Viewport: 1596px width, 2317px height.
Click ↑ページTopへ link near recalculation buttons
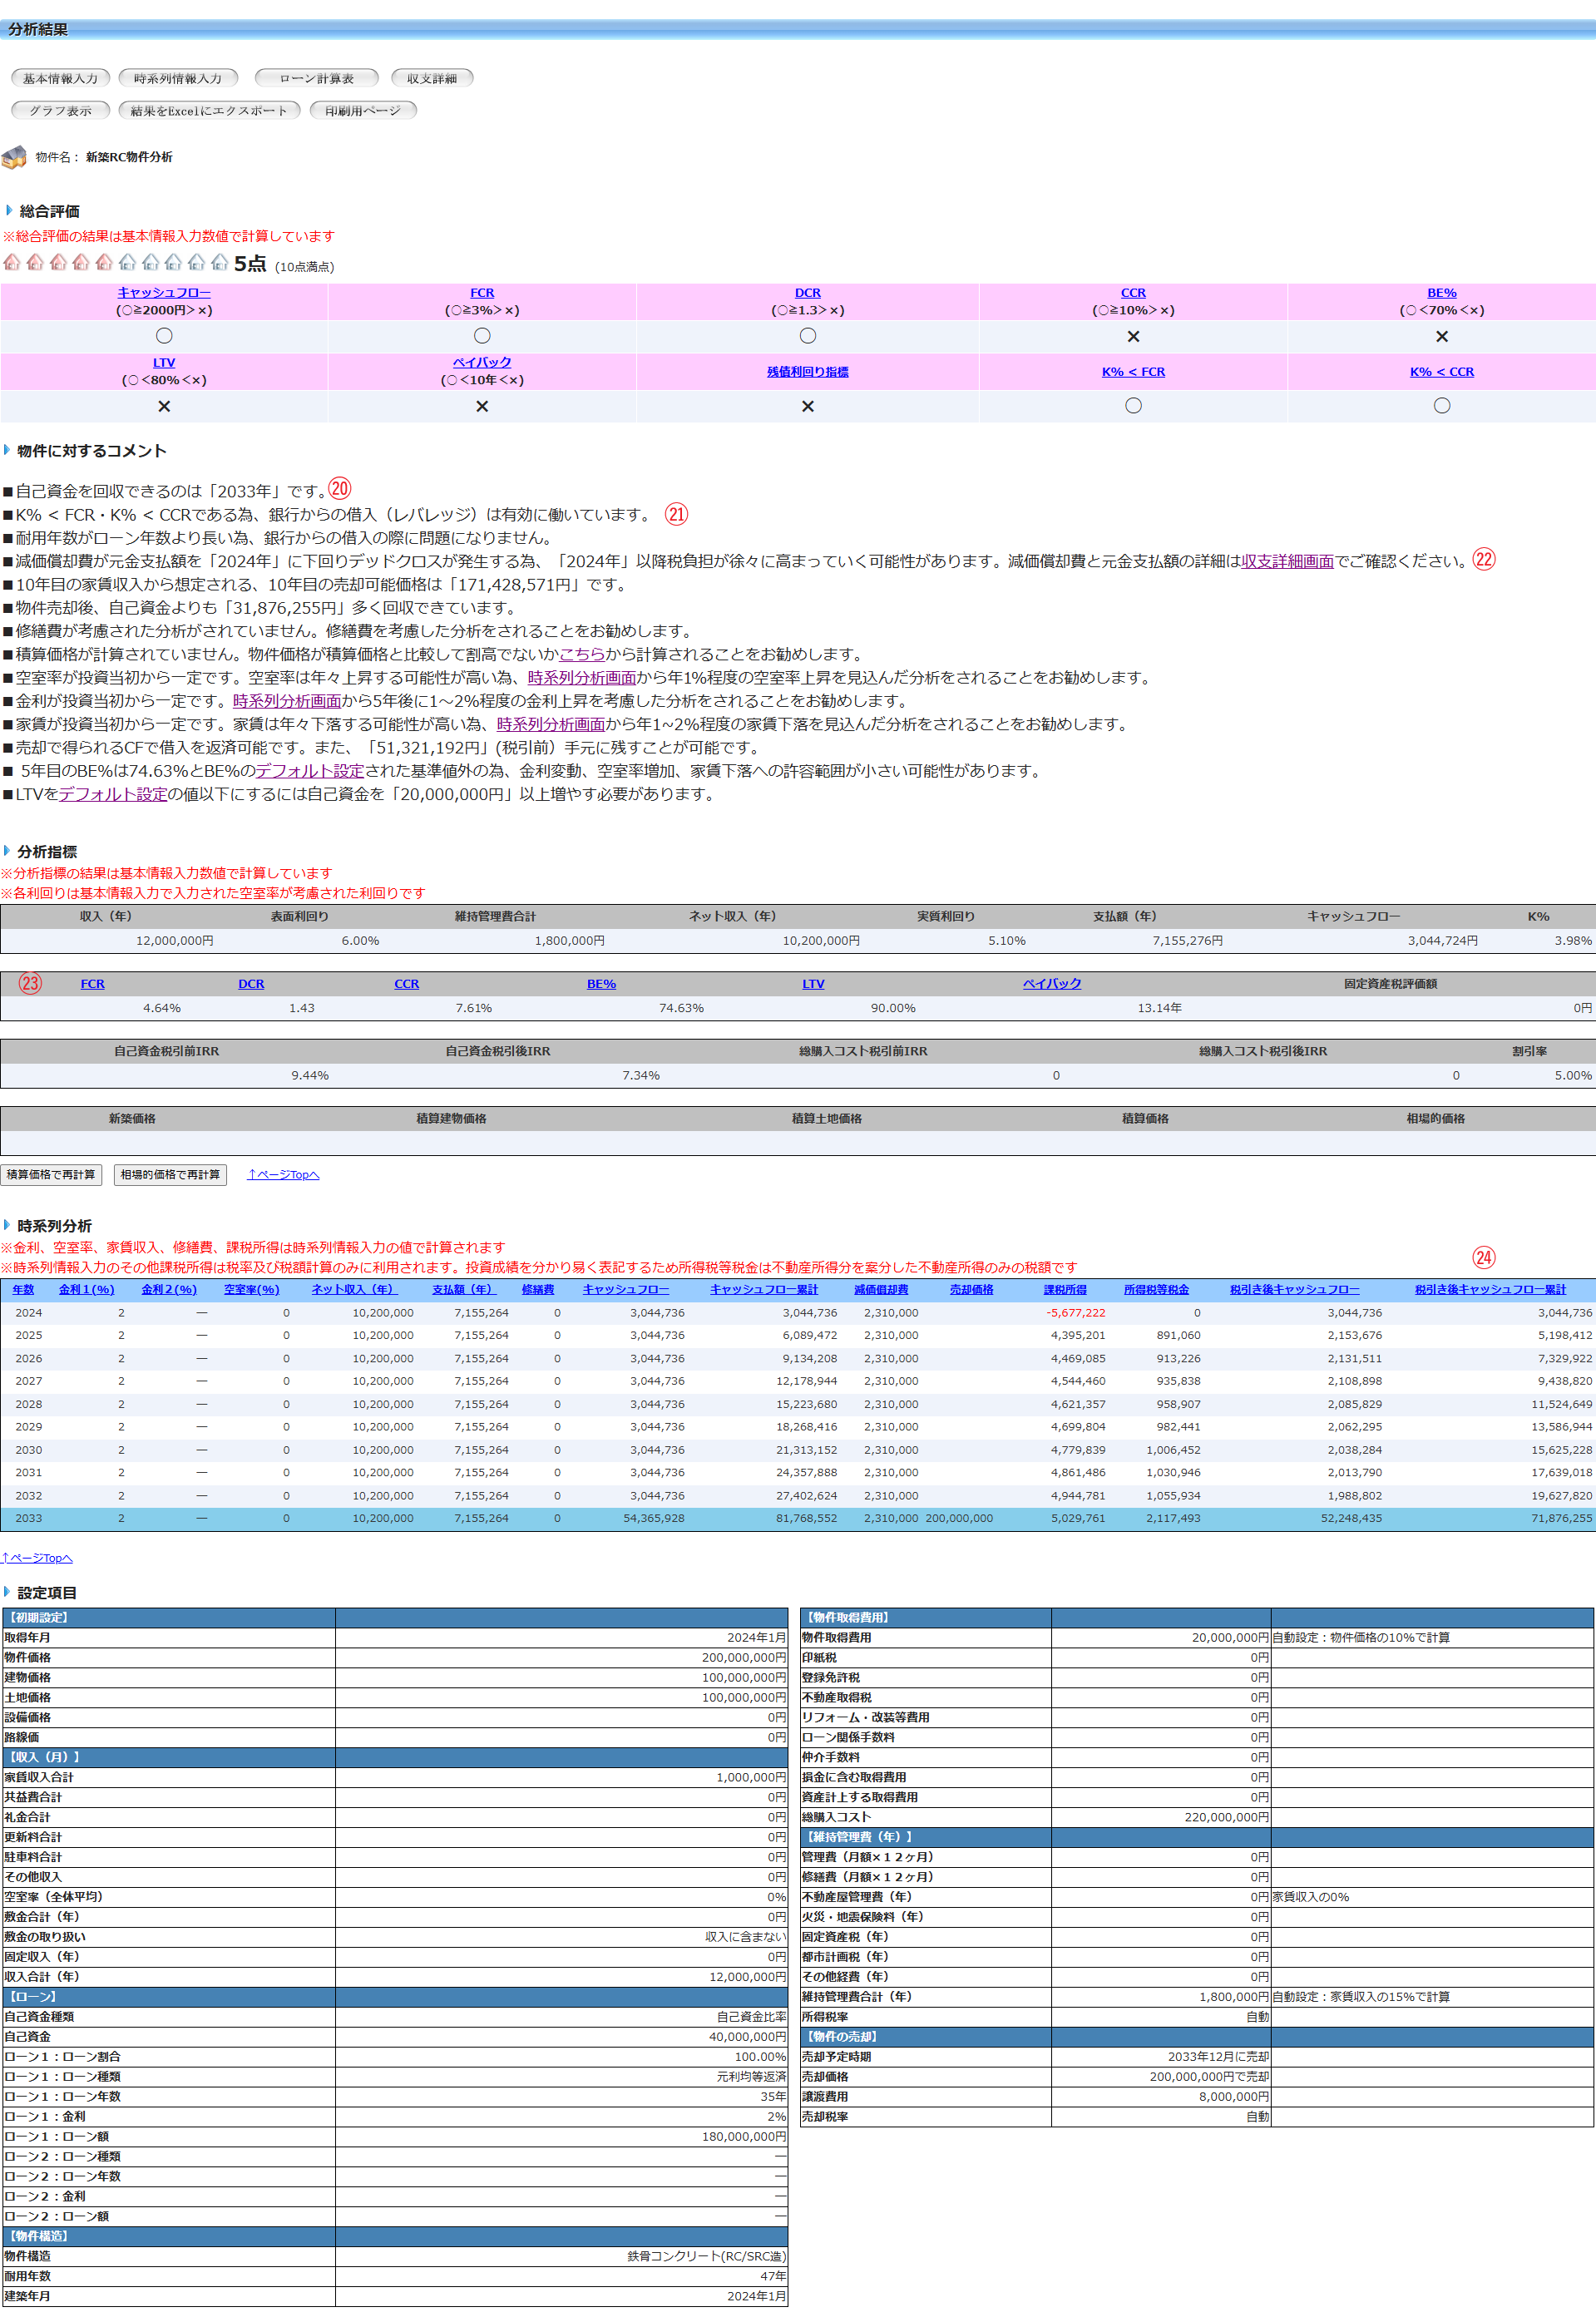point(283,1175)
